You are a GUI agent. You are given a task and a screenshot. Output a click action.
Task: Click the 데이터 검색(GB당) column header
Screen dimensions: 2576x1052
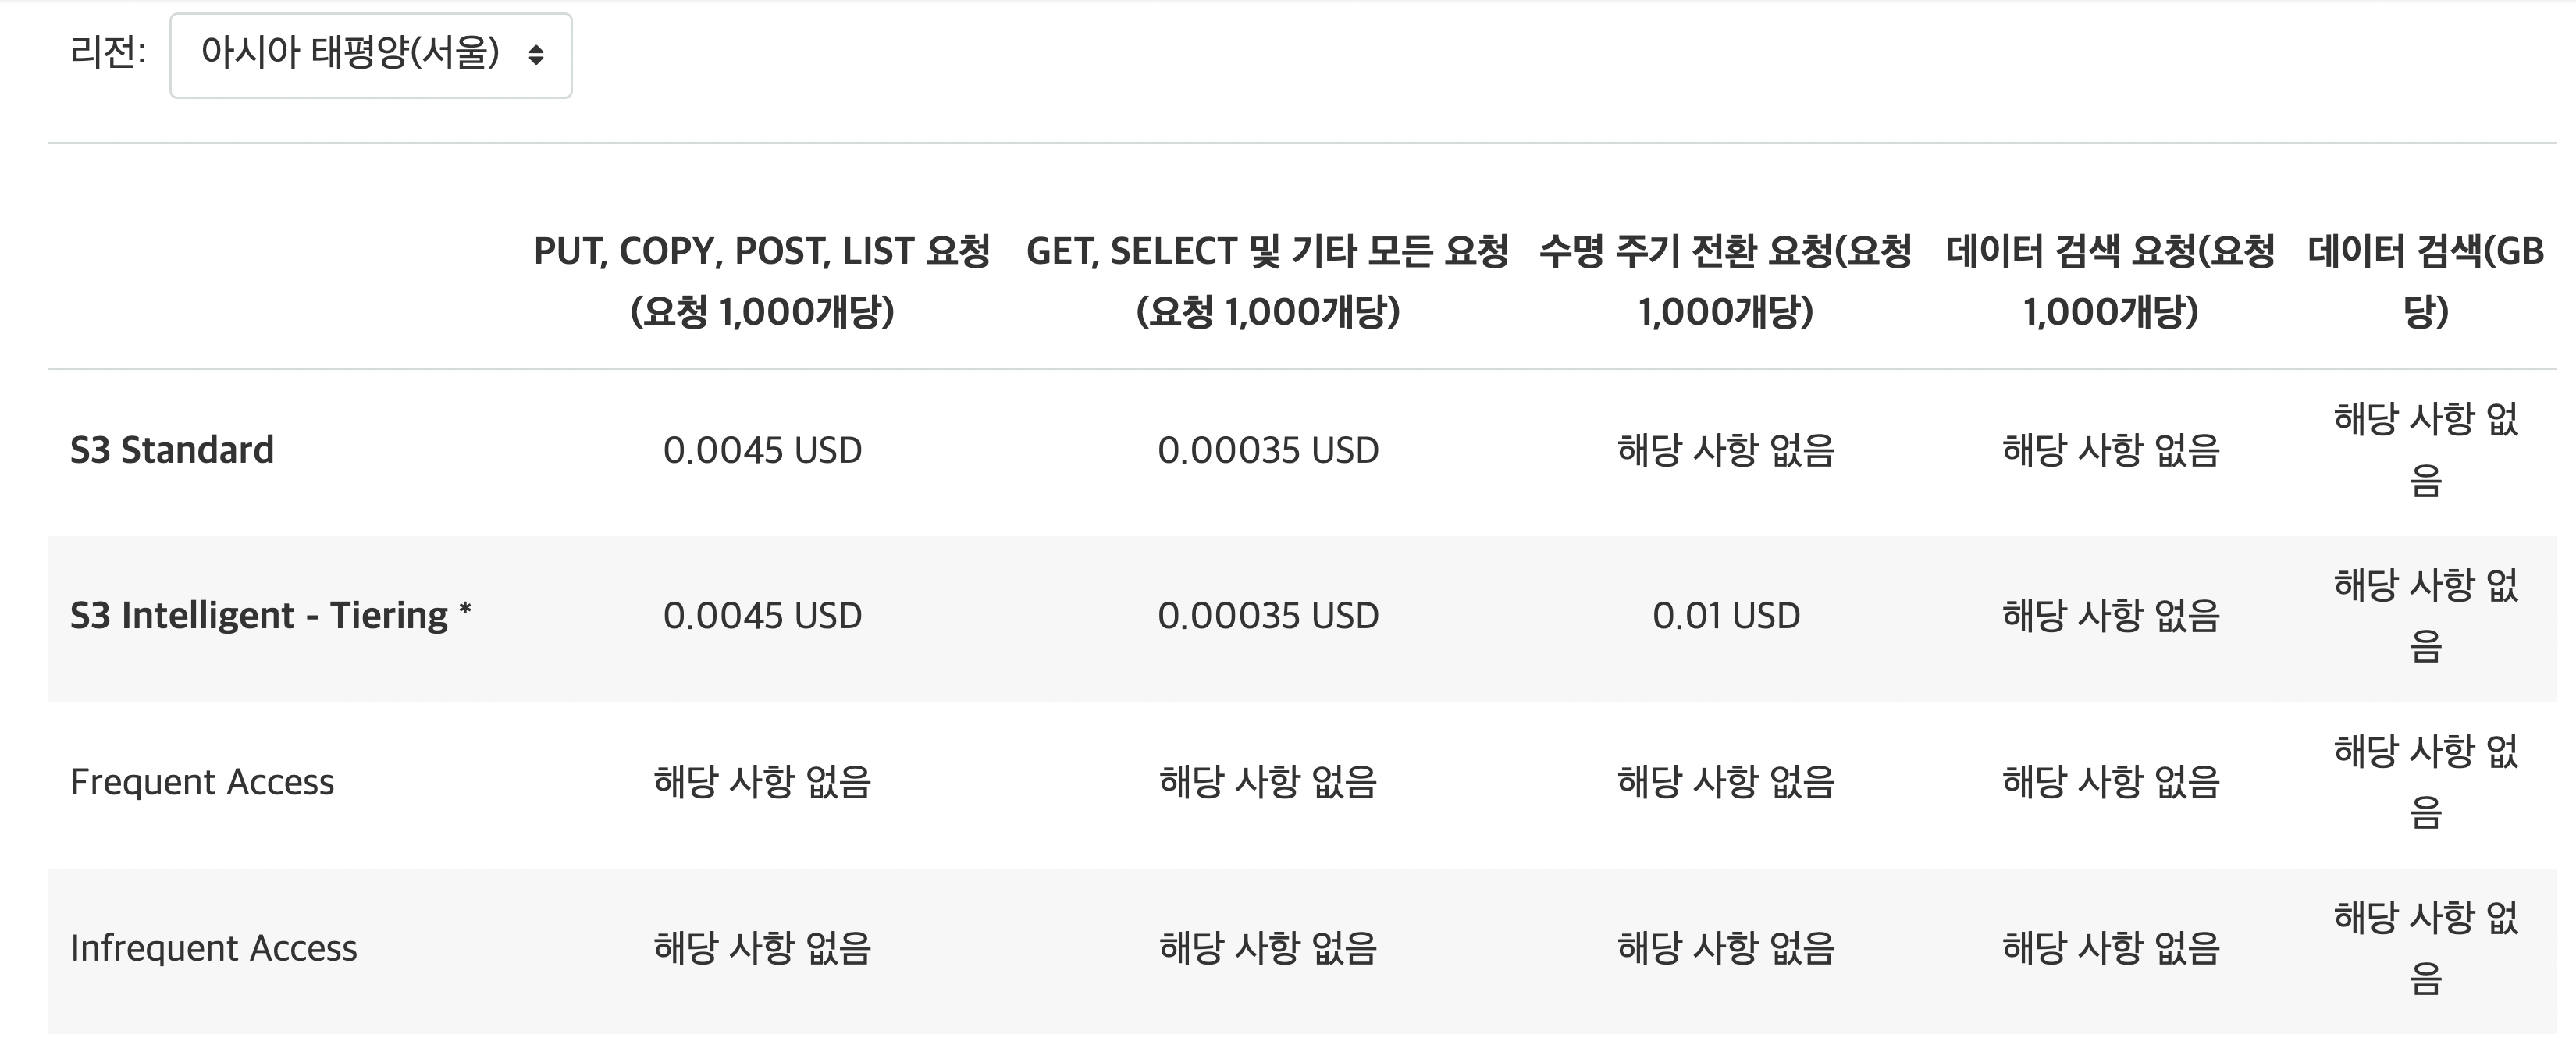coord(2425,281)
